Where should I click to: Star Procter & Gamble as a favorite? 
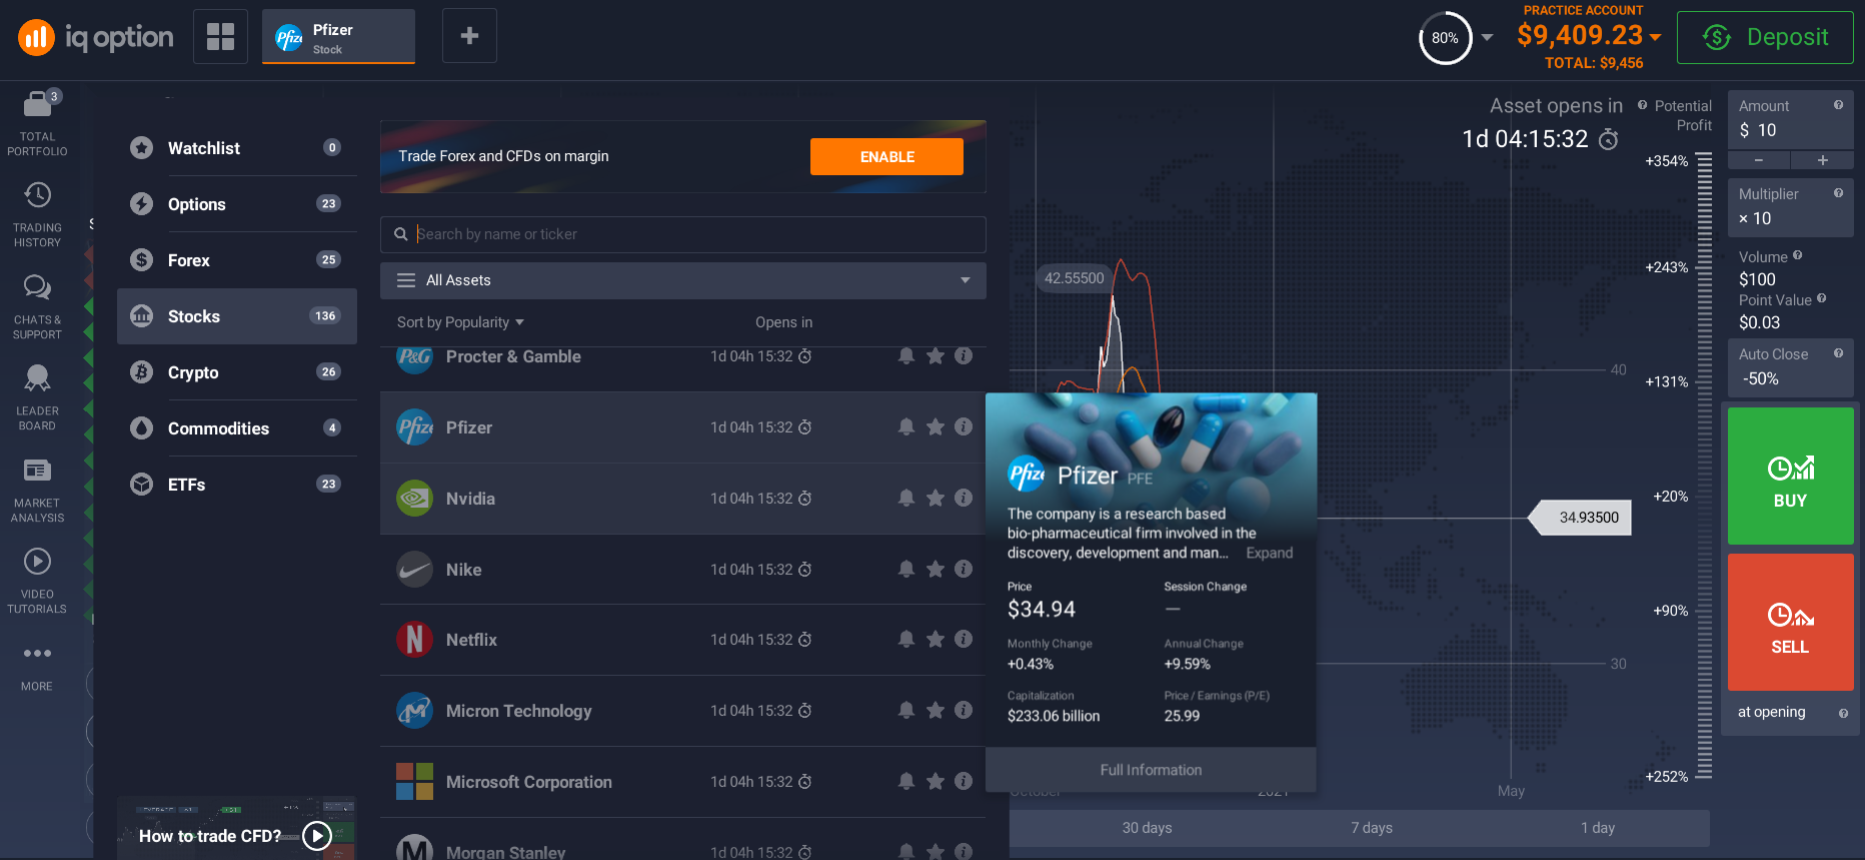click(x=935, y=356)
